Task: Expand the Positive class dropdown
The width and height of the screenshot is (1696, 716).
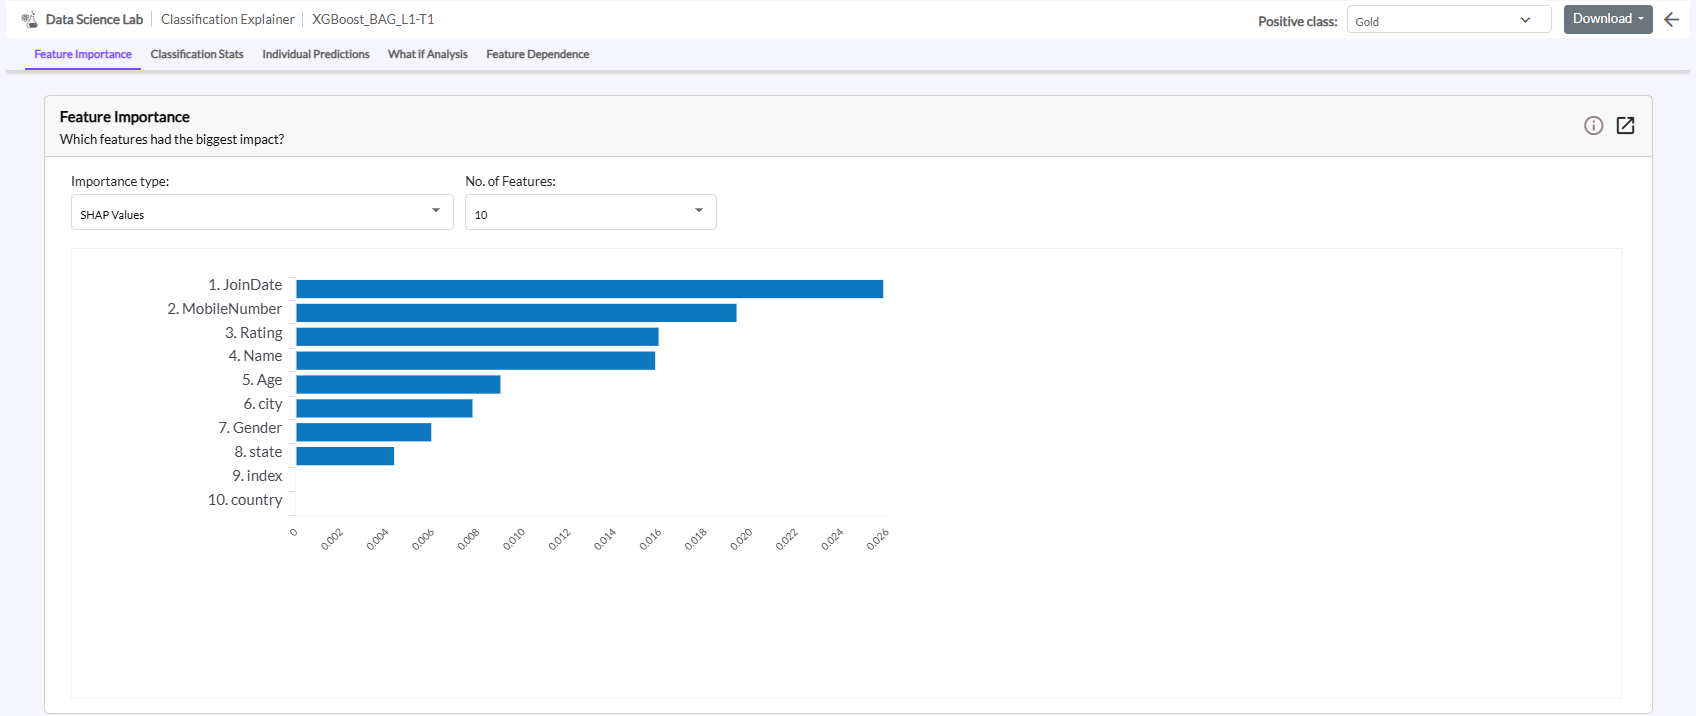Action: click(1448, 21)
